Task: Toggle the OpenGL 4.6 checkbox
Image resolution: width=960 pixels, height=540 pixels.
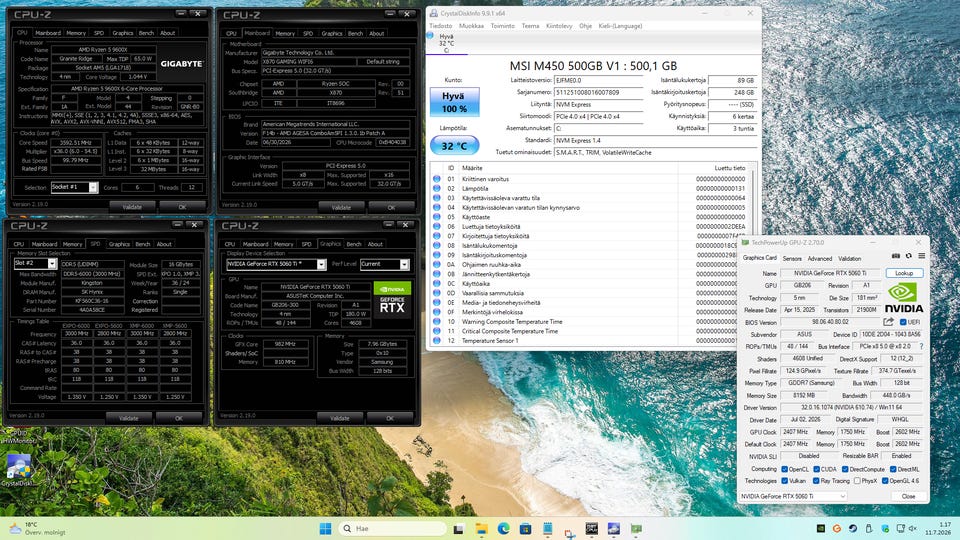Action: point(885,481)
